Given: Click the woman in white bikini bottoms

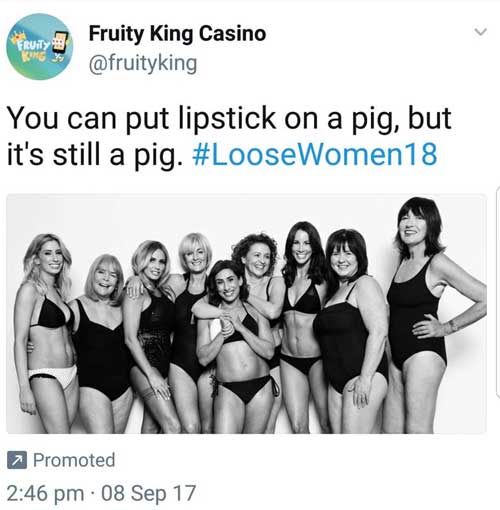Looking at the screenshot, I should point(47,333).
